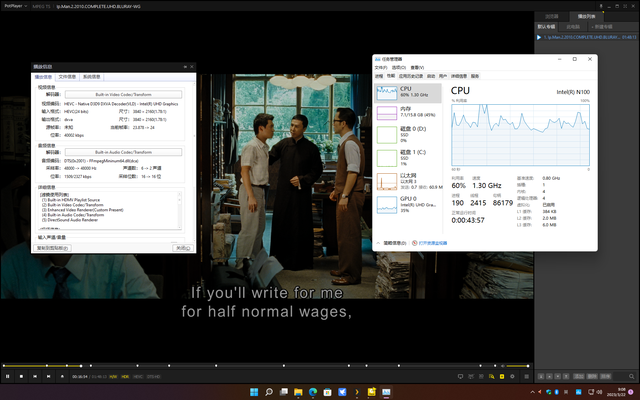Pause playback in PotPlayer
Viewport: 640px width, 400px height.
[x=8, y=376]
